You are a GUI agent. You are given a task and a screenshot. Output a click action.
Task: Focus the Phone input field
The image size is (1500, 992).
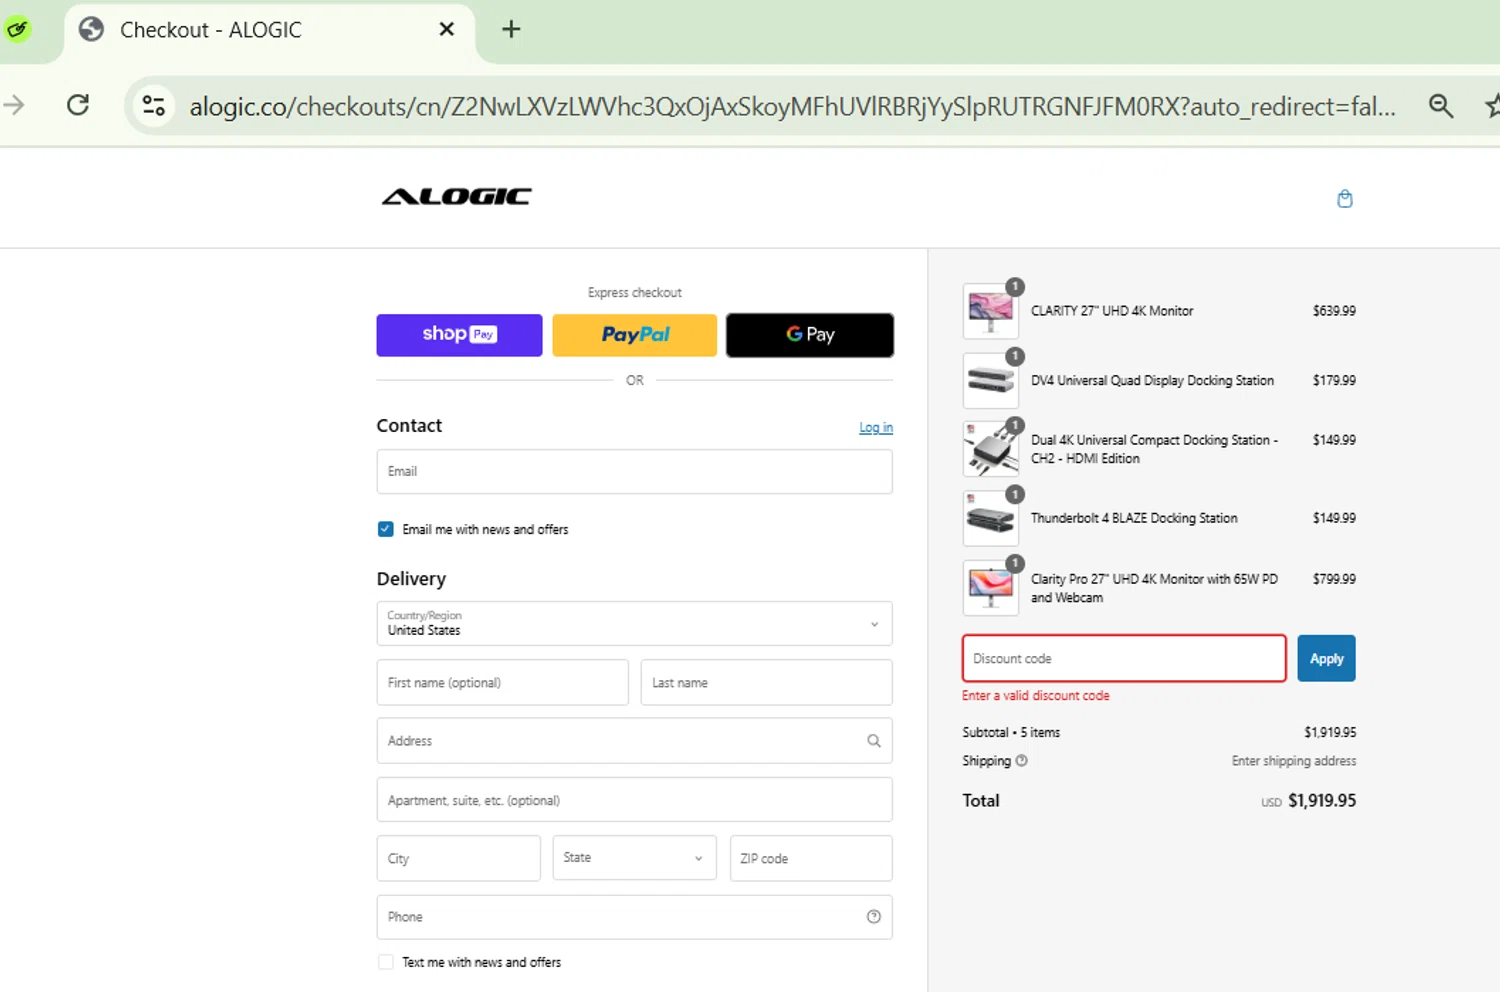[x=634, y=917]
